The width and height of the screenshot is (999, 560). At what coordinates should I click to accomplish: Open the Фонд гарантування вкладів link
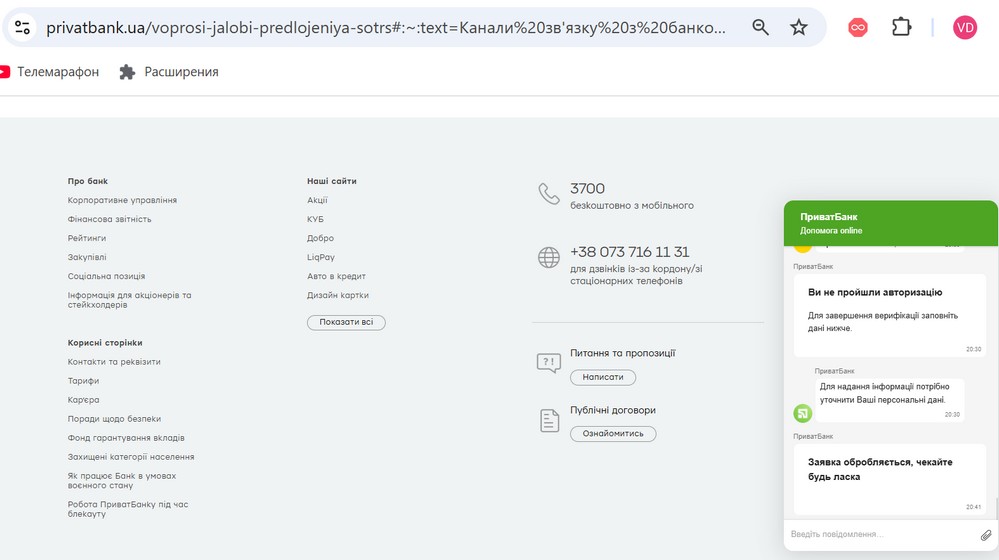(x=126, y=438)
